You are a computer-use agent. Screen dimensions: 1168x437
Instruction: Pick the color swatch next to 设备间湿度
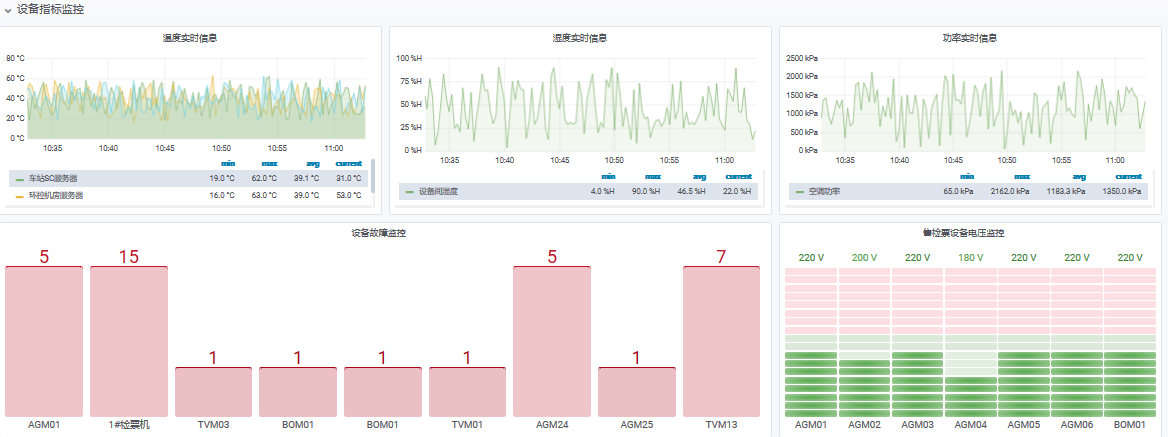(409, 191)
